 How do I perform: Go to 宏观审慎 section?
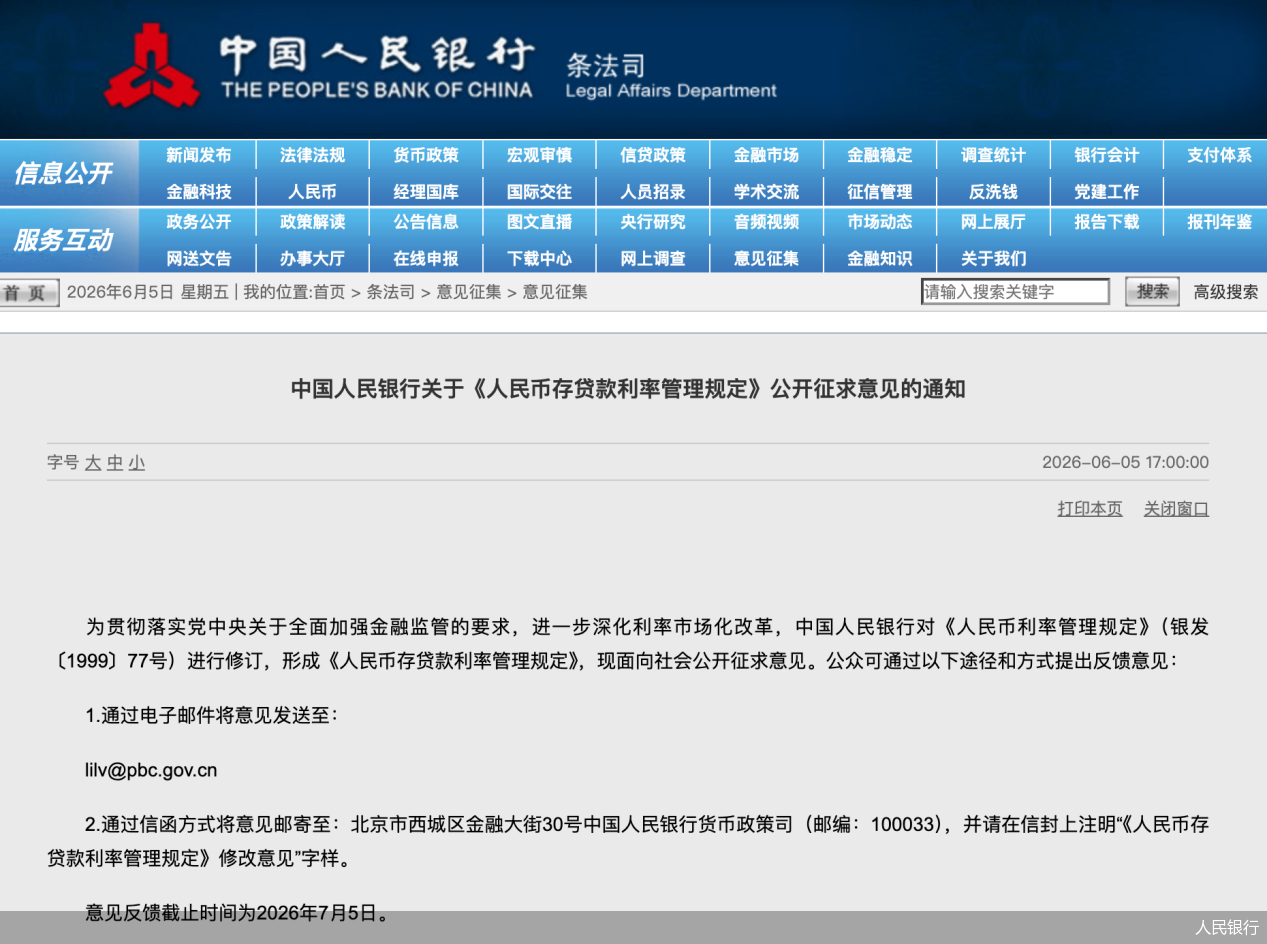point(539,155)
